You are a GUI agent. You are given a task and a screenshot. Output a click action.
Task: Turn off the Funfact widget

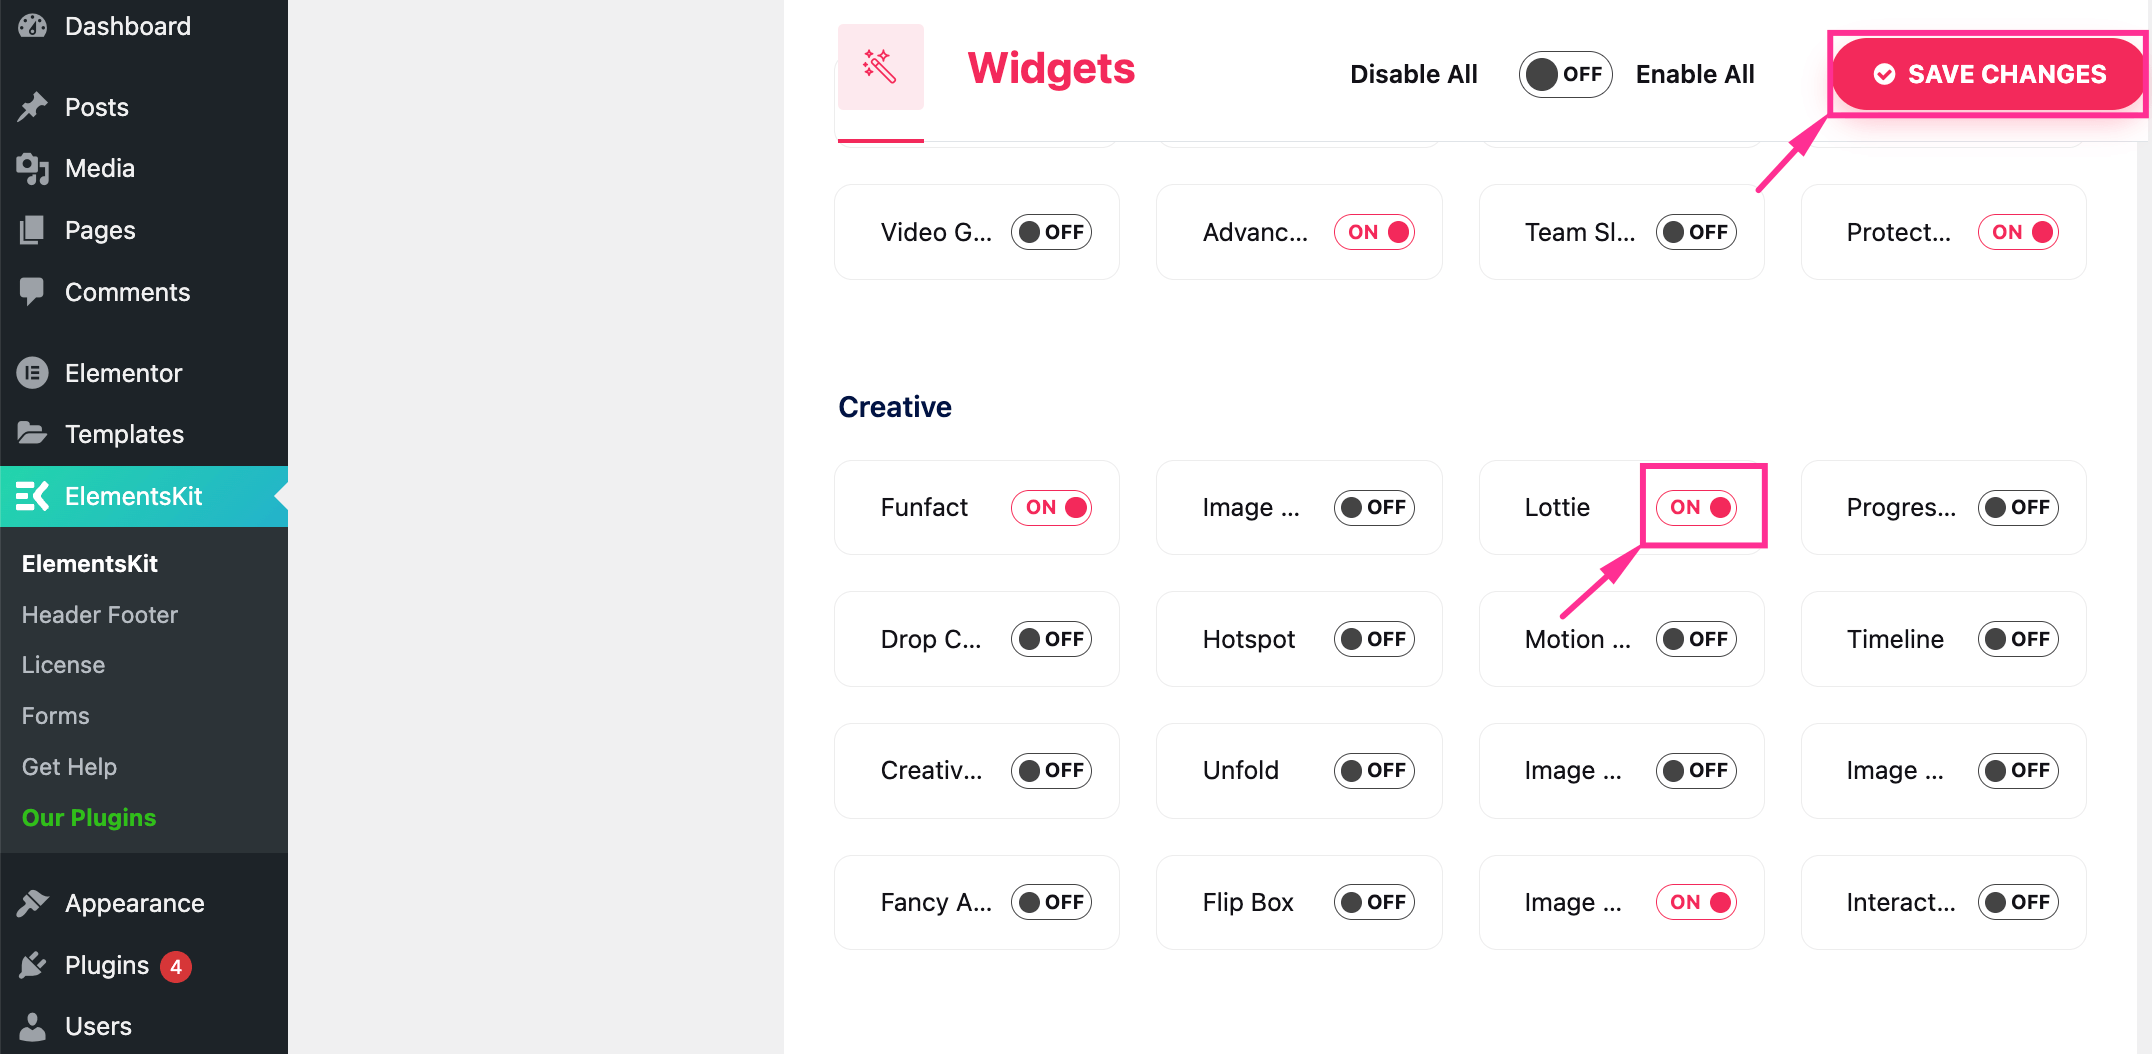pyautogui.click(x=1051, y=507)
